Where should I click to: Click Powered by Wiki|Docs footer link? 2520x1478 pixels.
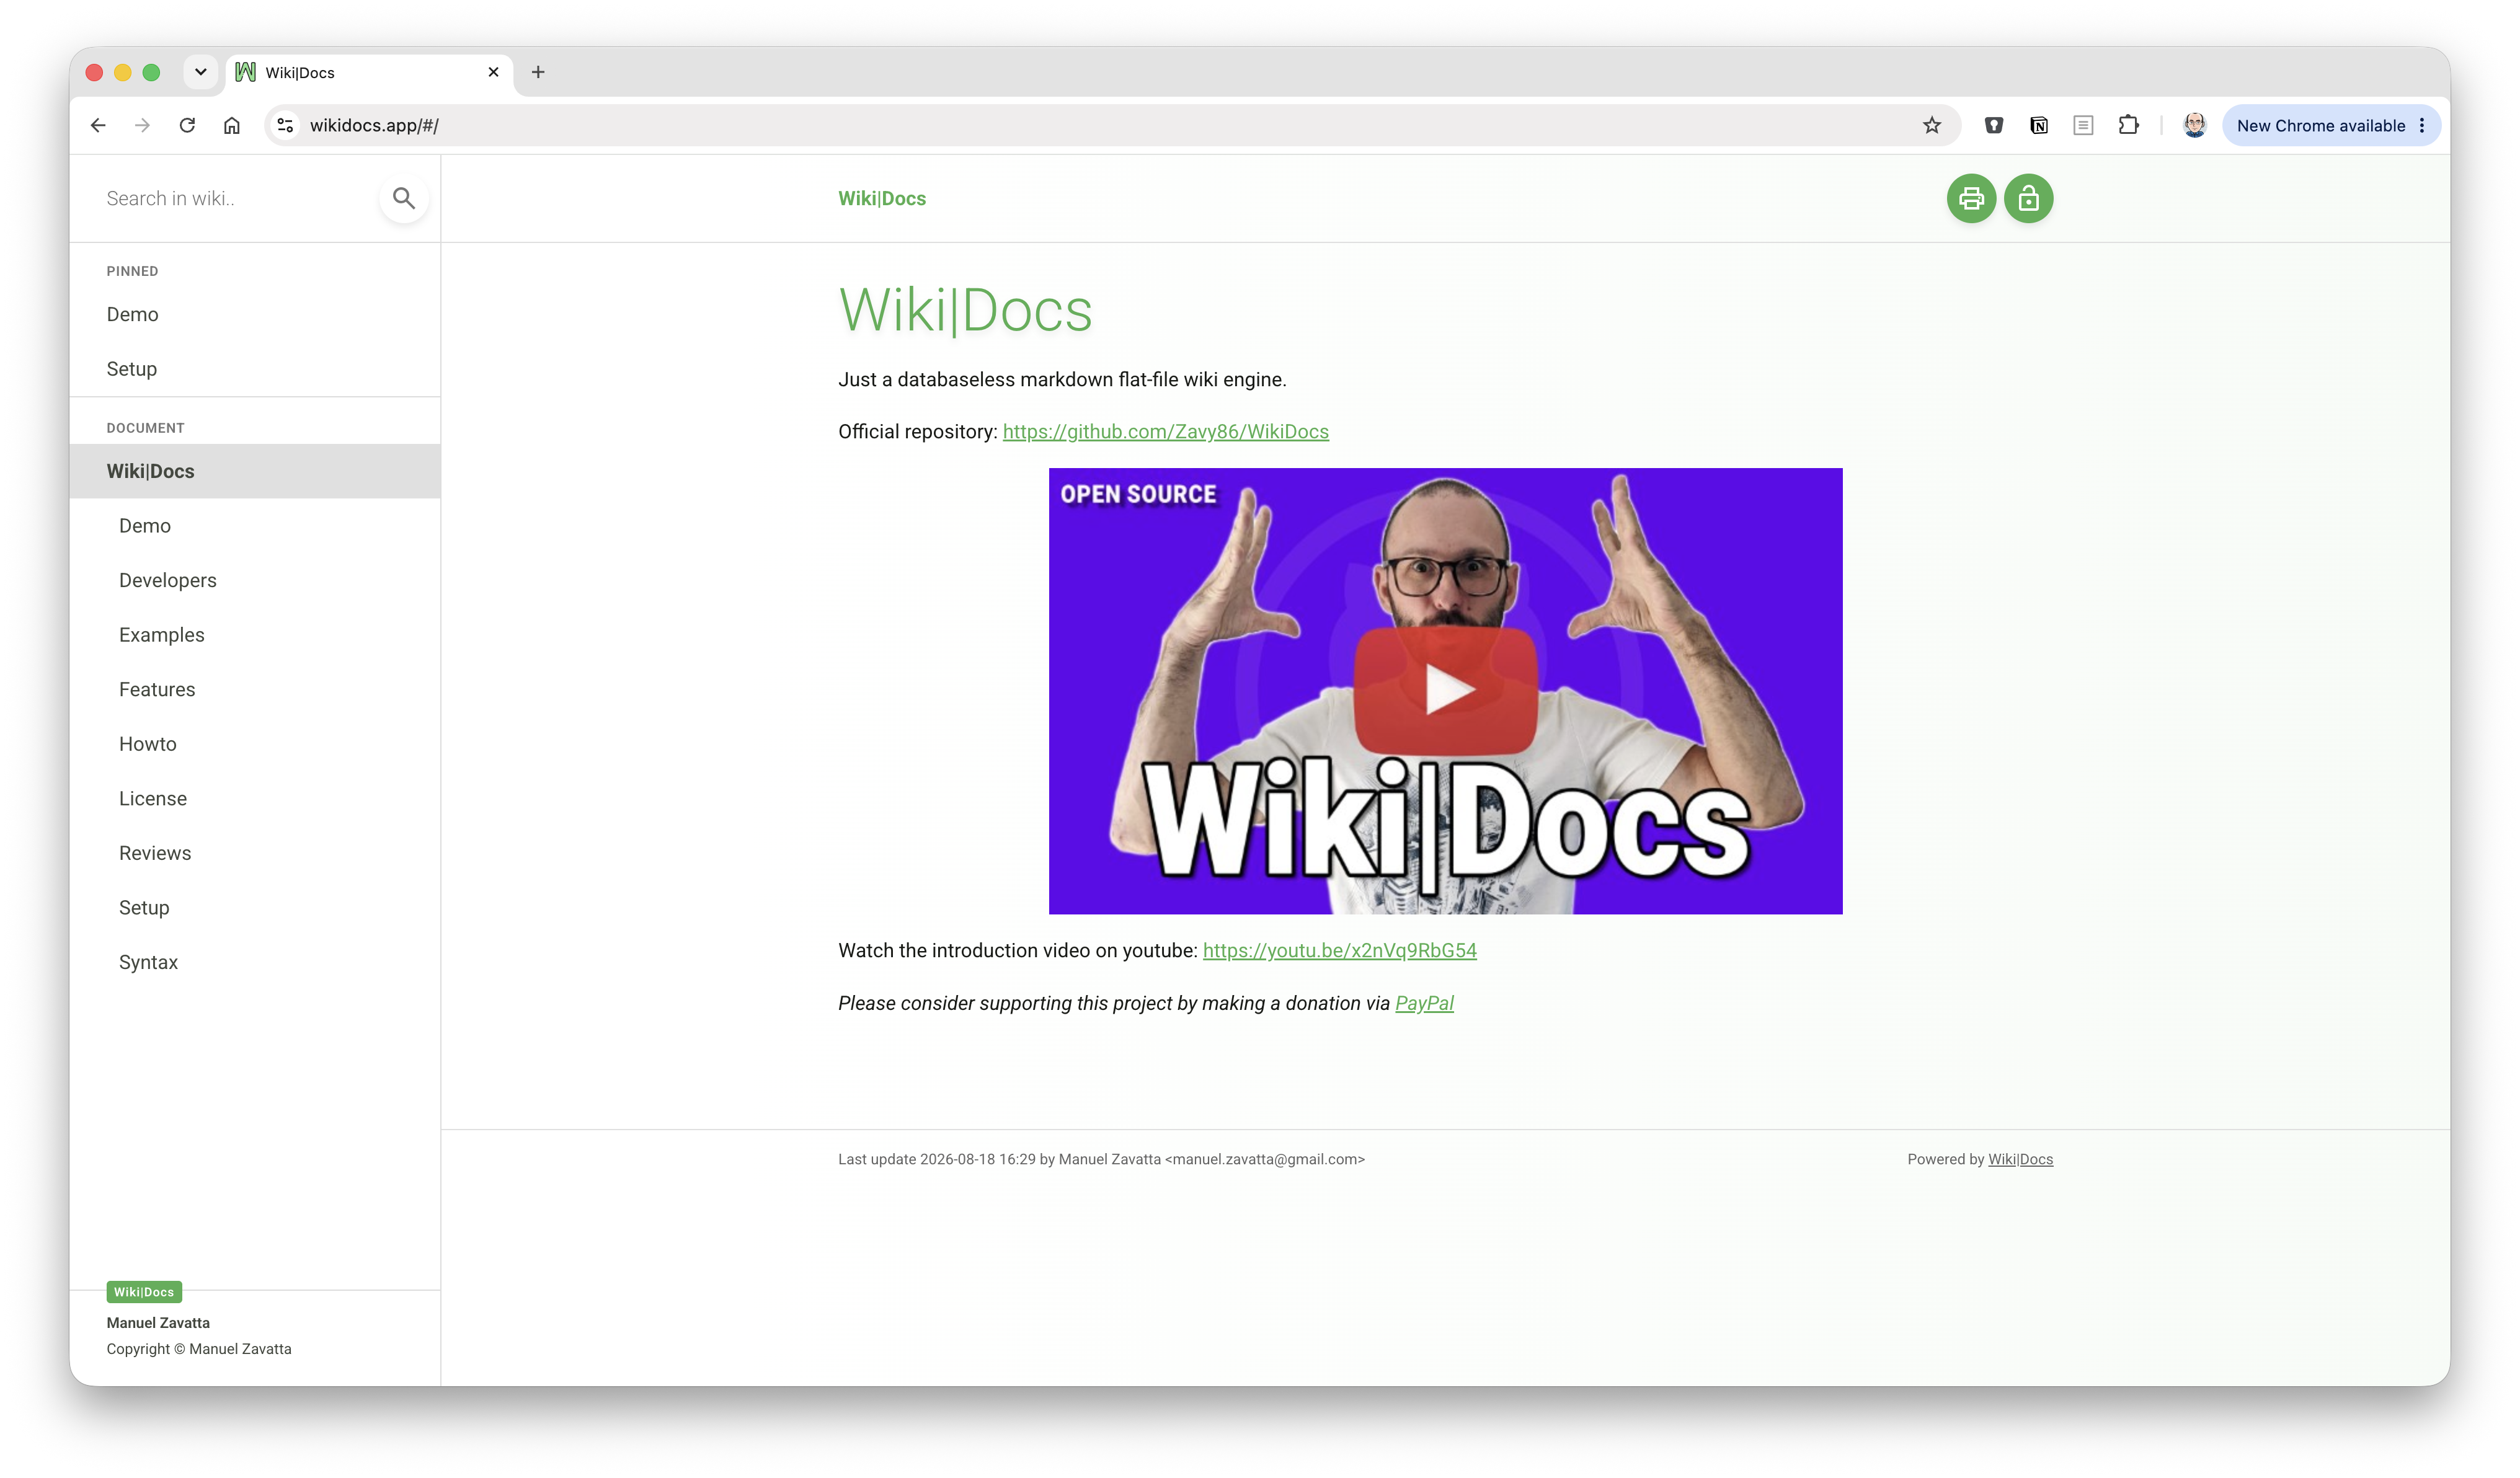click(x=2020, y=1159)
